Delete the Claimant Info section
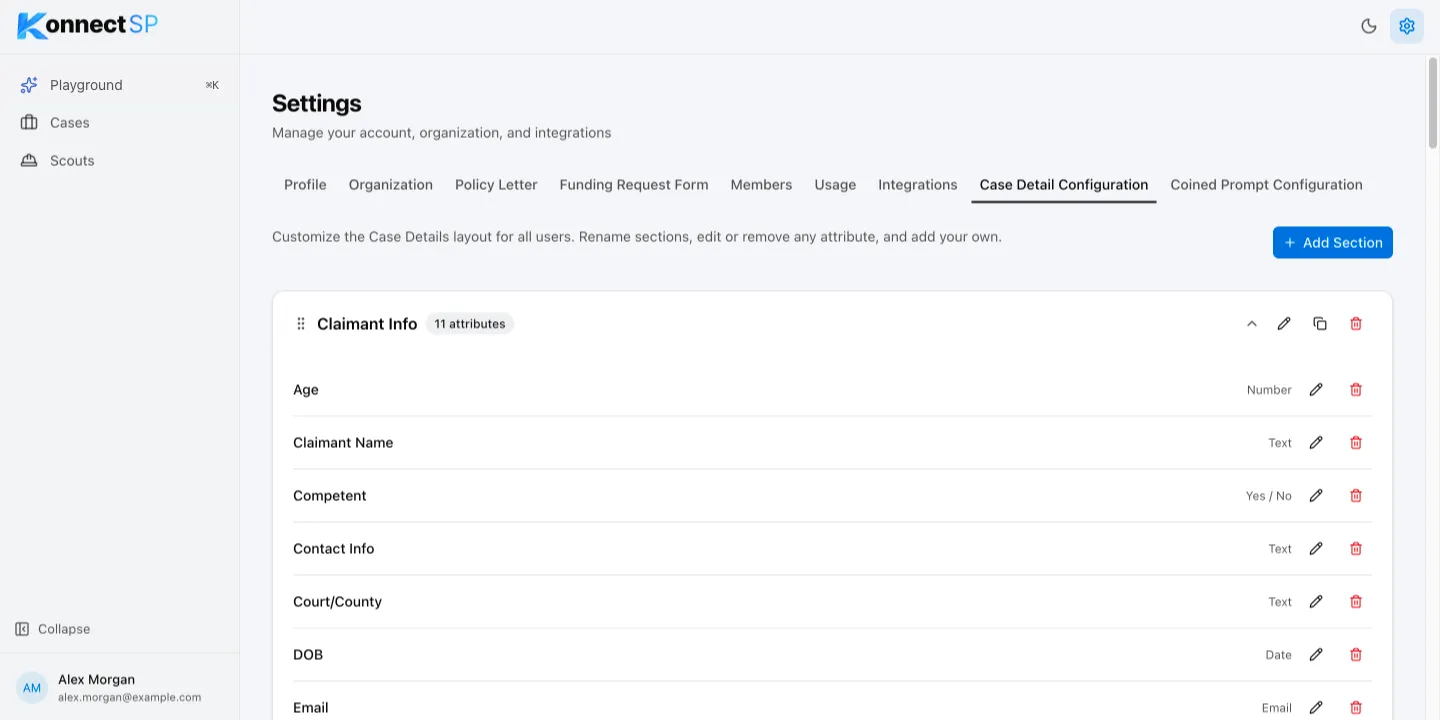Image resolution: width=1440 pixels, height=720 pixels. click(1356, 324)
